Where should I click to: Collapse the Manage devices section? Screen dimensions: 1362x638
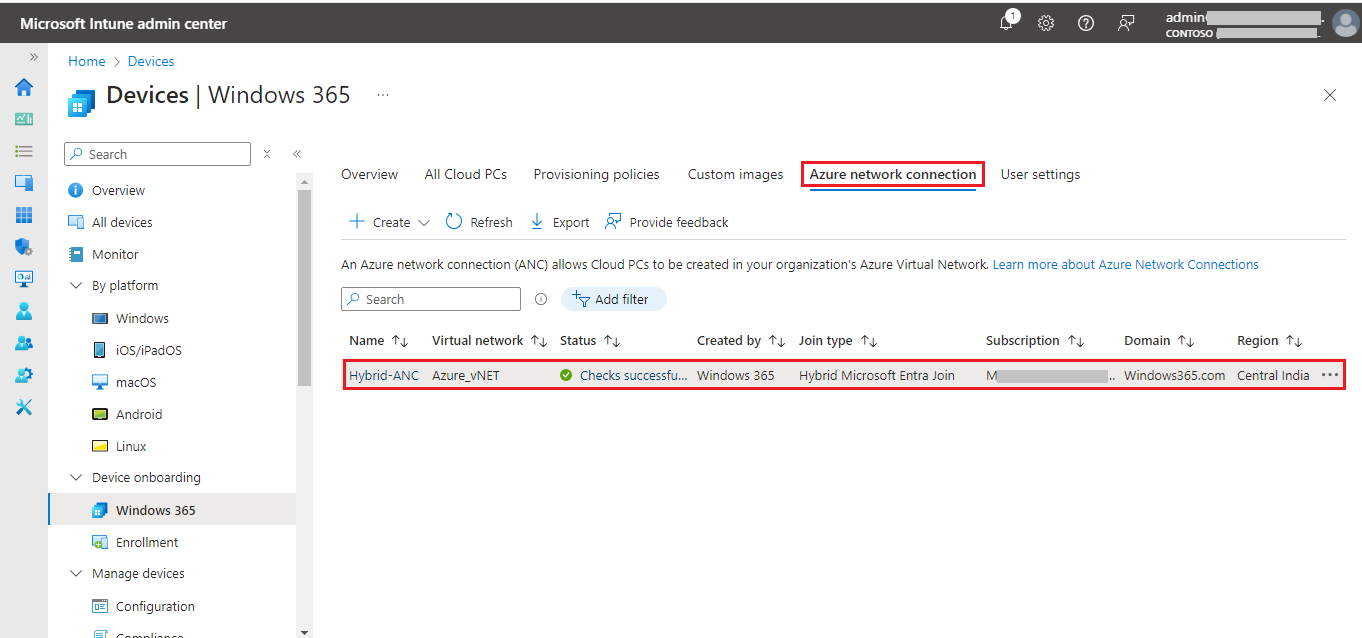tap(76, 574)
